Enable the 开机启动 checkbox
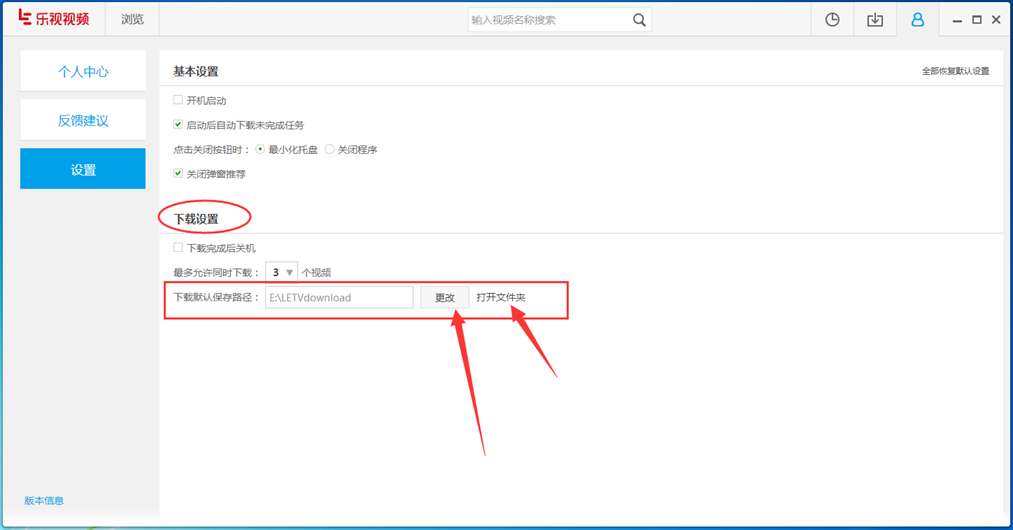Viewport: 1013px width, 530px height. coord(178,100)
